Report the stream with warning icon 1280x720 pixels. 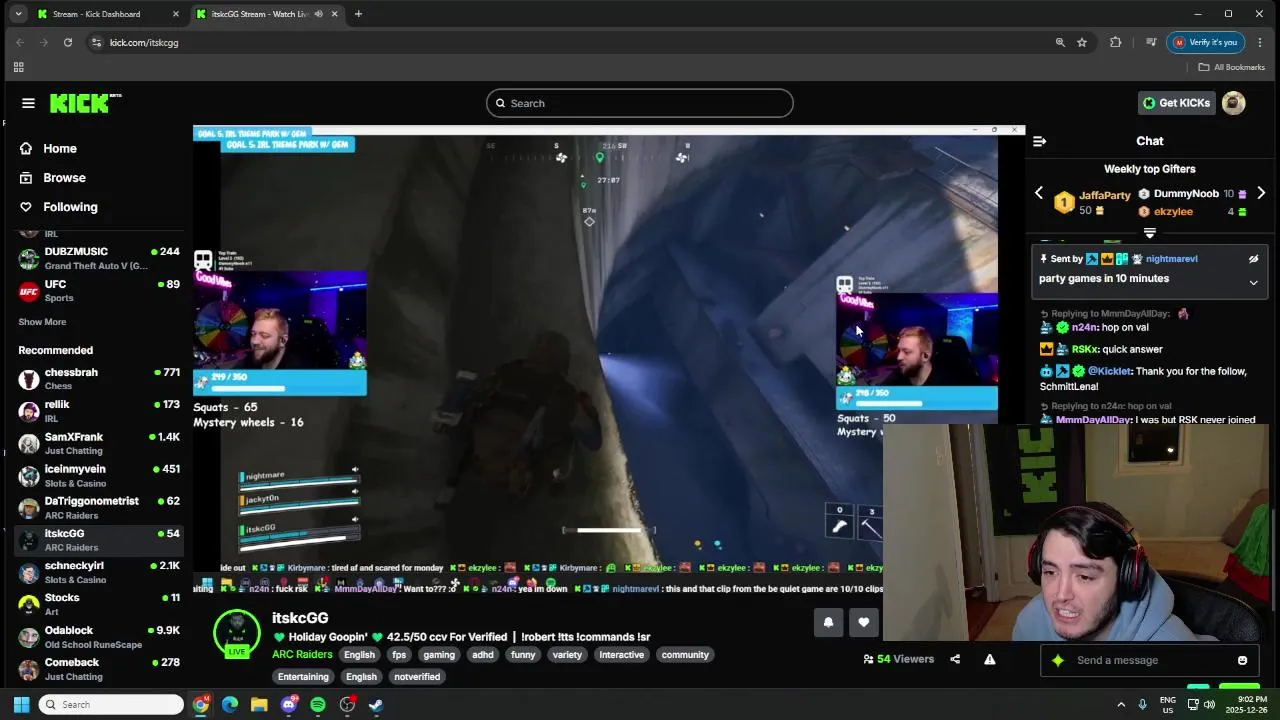pyautogui.click(x=989, y=659)
